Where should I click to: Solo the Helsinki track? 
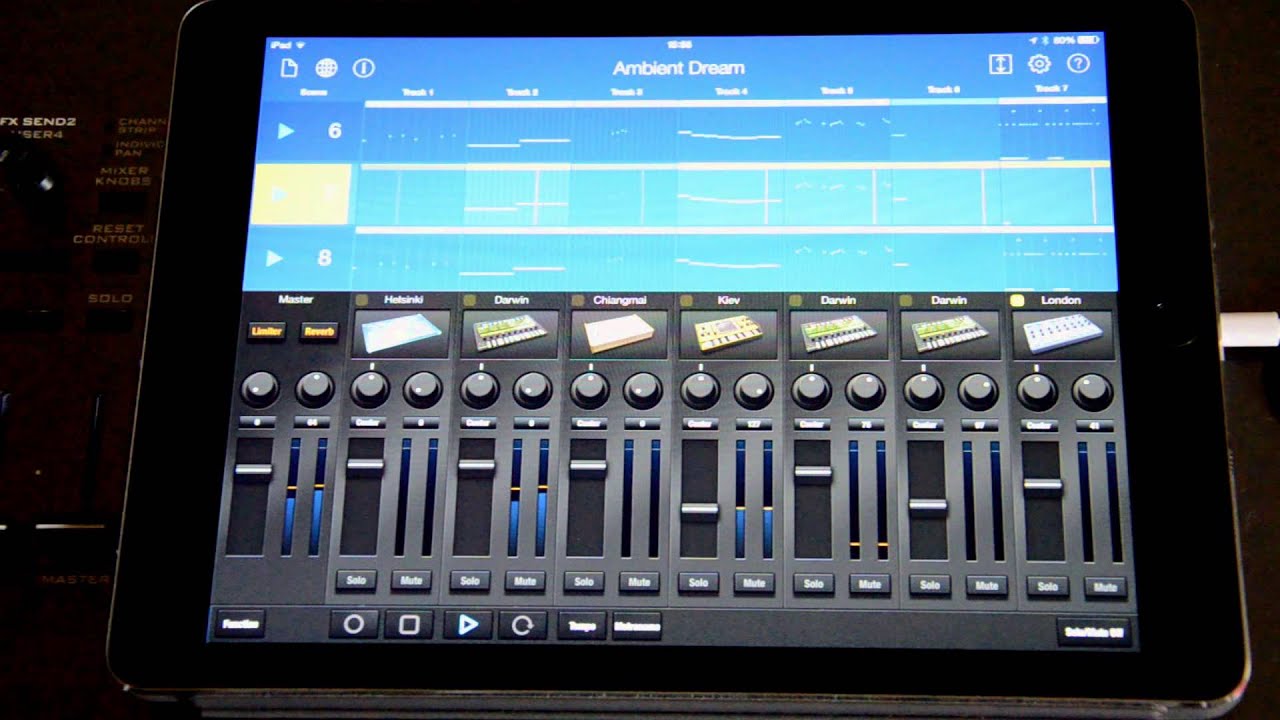(x=356, y=579)
